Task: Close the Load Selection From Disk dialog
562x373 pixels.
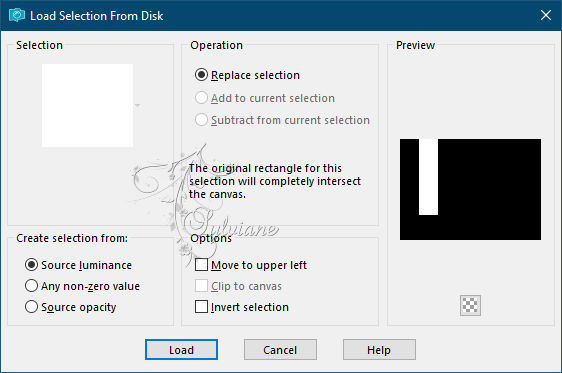Action: [546, 15]
